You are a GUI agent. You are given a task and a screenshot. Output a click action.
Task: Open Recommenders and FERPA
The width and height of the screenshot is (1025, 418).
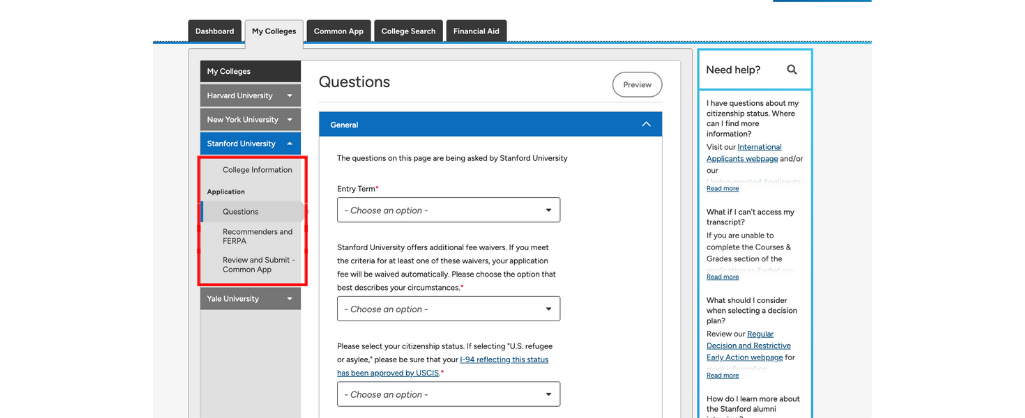[257, 236]
